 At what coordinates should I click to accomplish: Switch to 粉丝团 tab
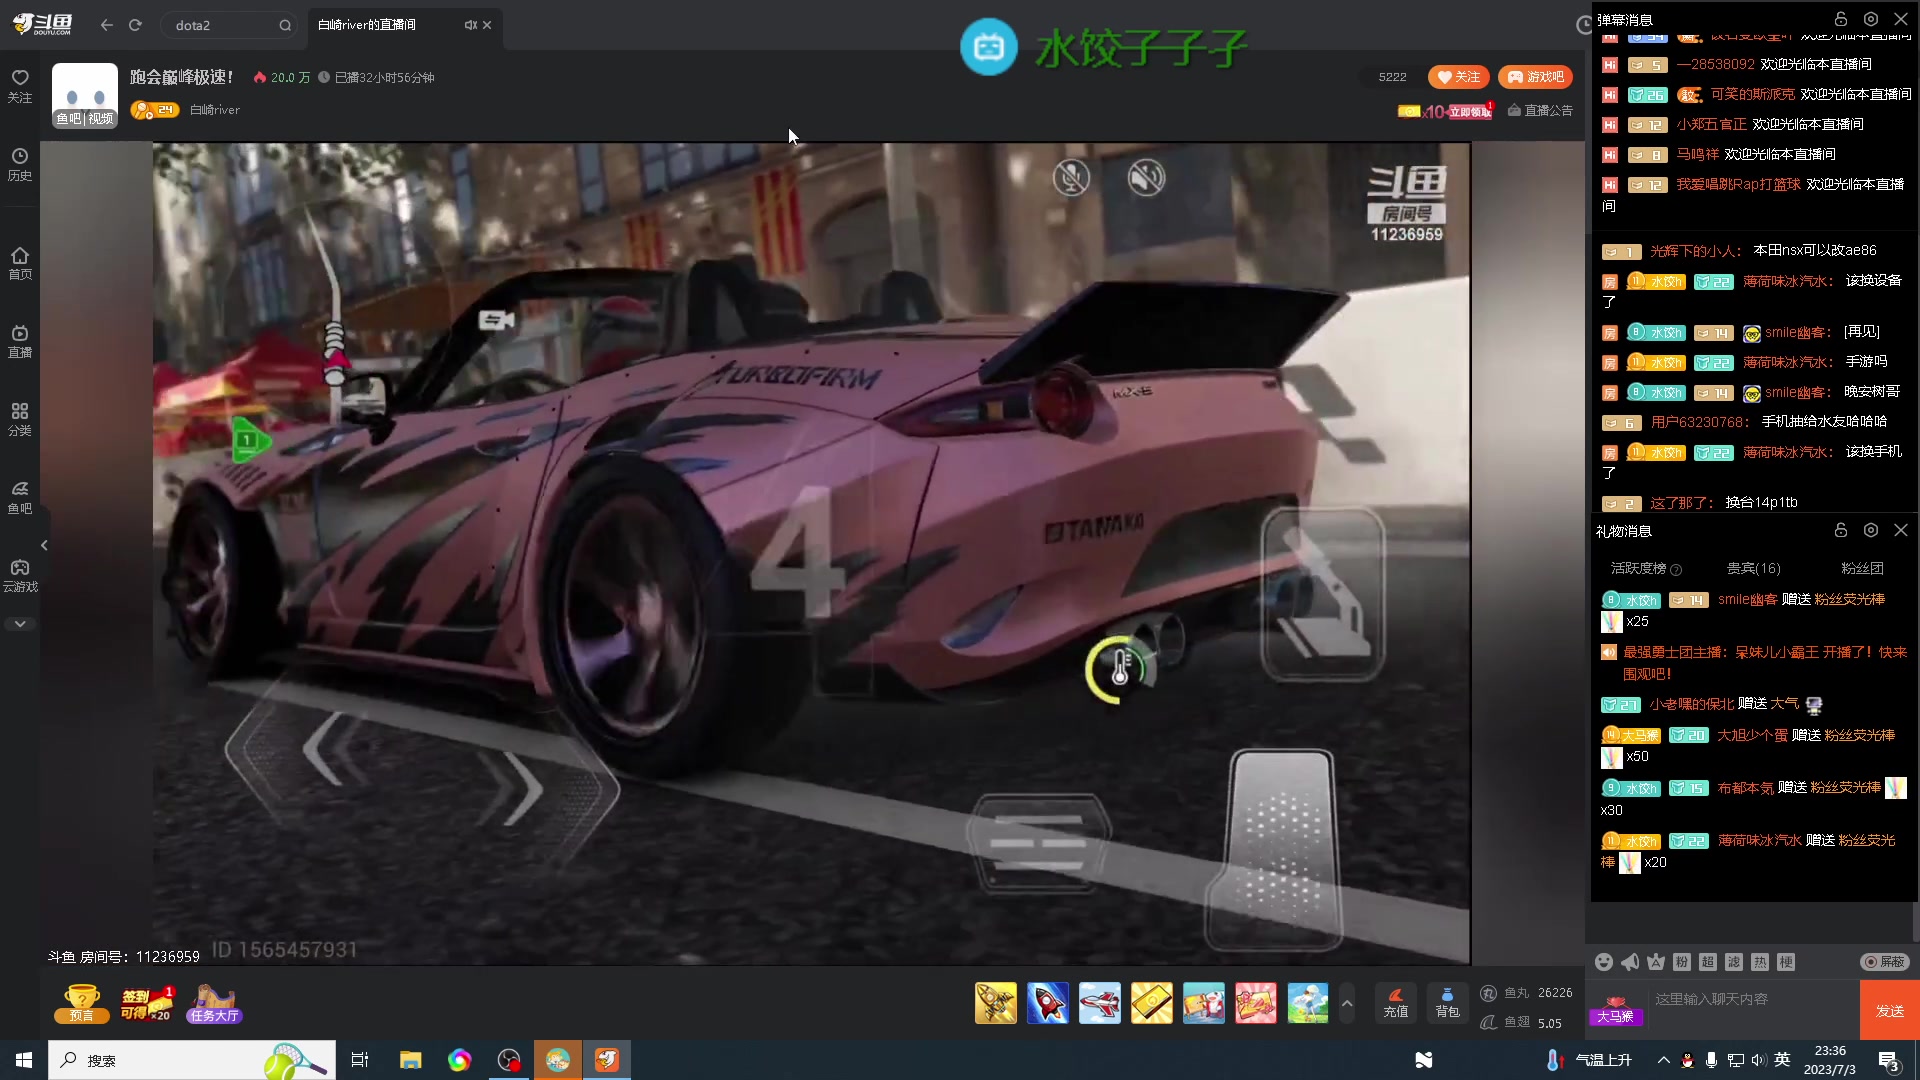(x=1862, y=568)
